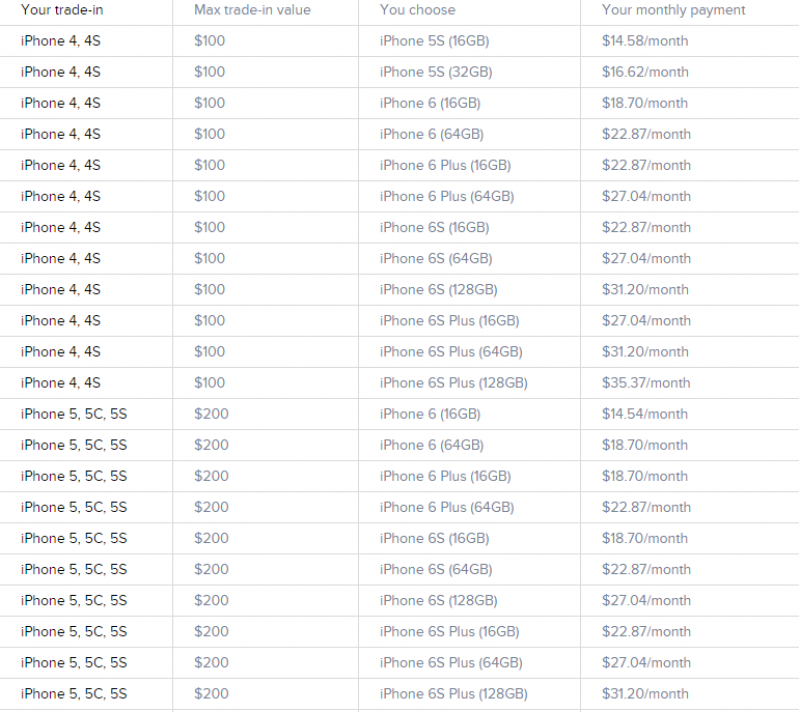Select iPhone 6S (128GB) with $27.04/month payment

coord(438,601)
